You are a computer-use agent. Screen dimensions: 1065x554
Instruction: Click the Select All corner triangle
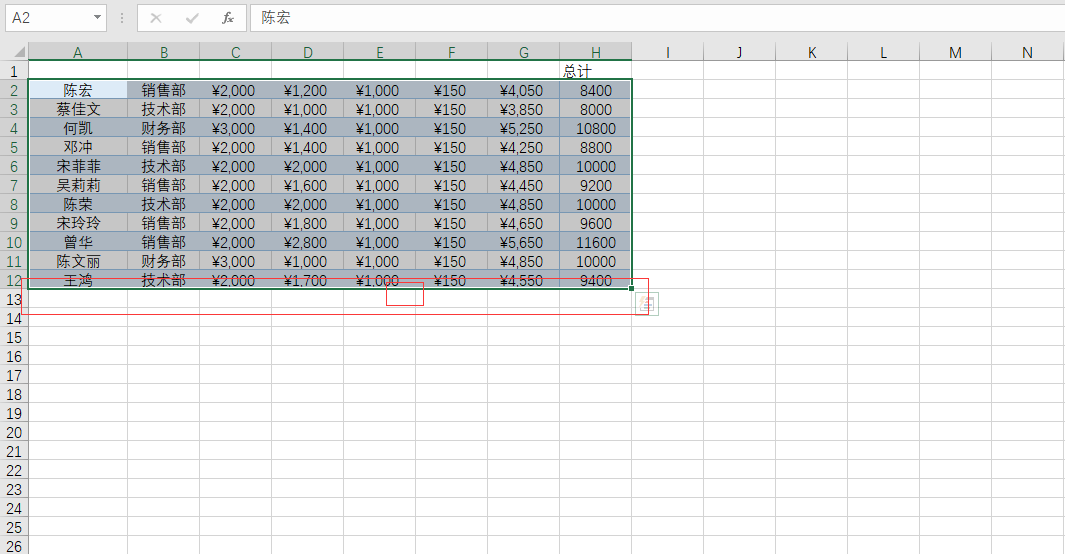pyautogui.click(x=18, y=52)
